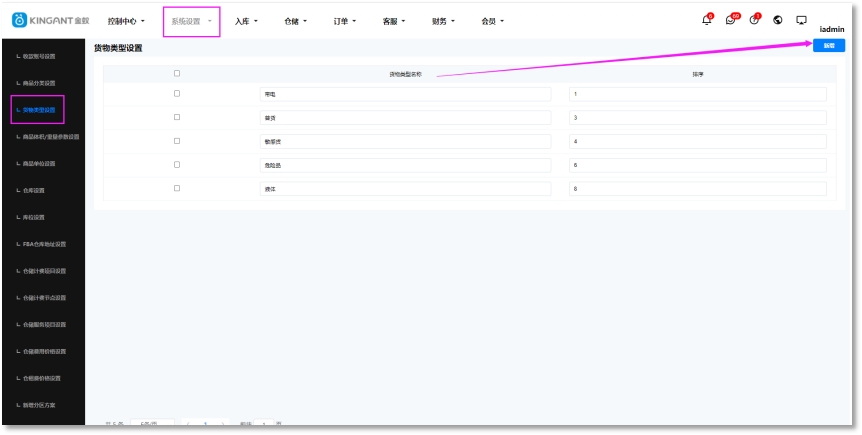862x435 pixels.
Task: Tick the select-all checkbox in table header
Action: (177, 74)
